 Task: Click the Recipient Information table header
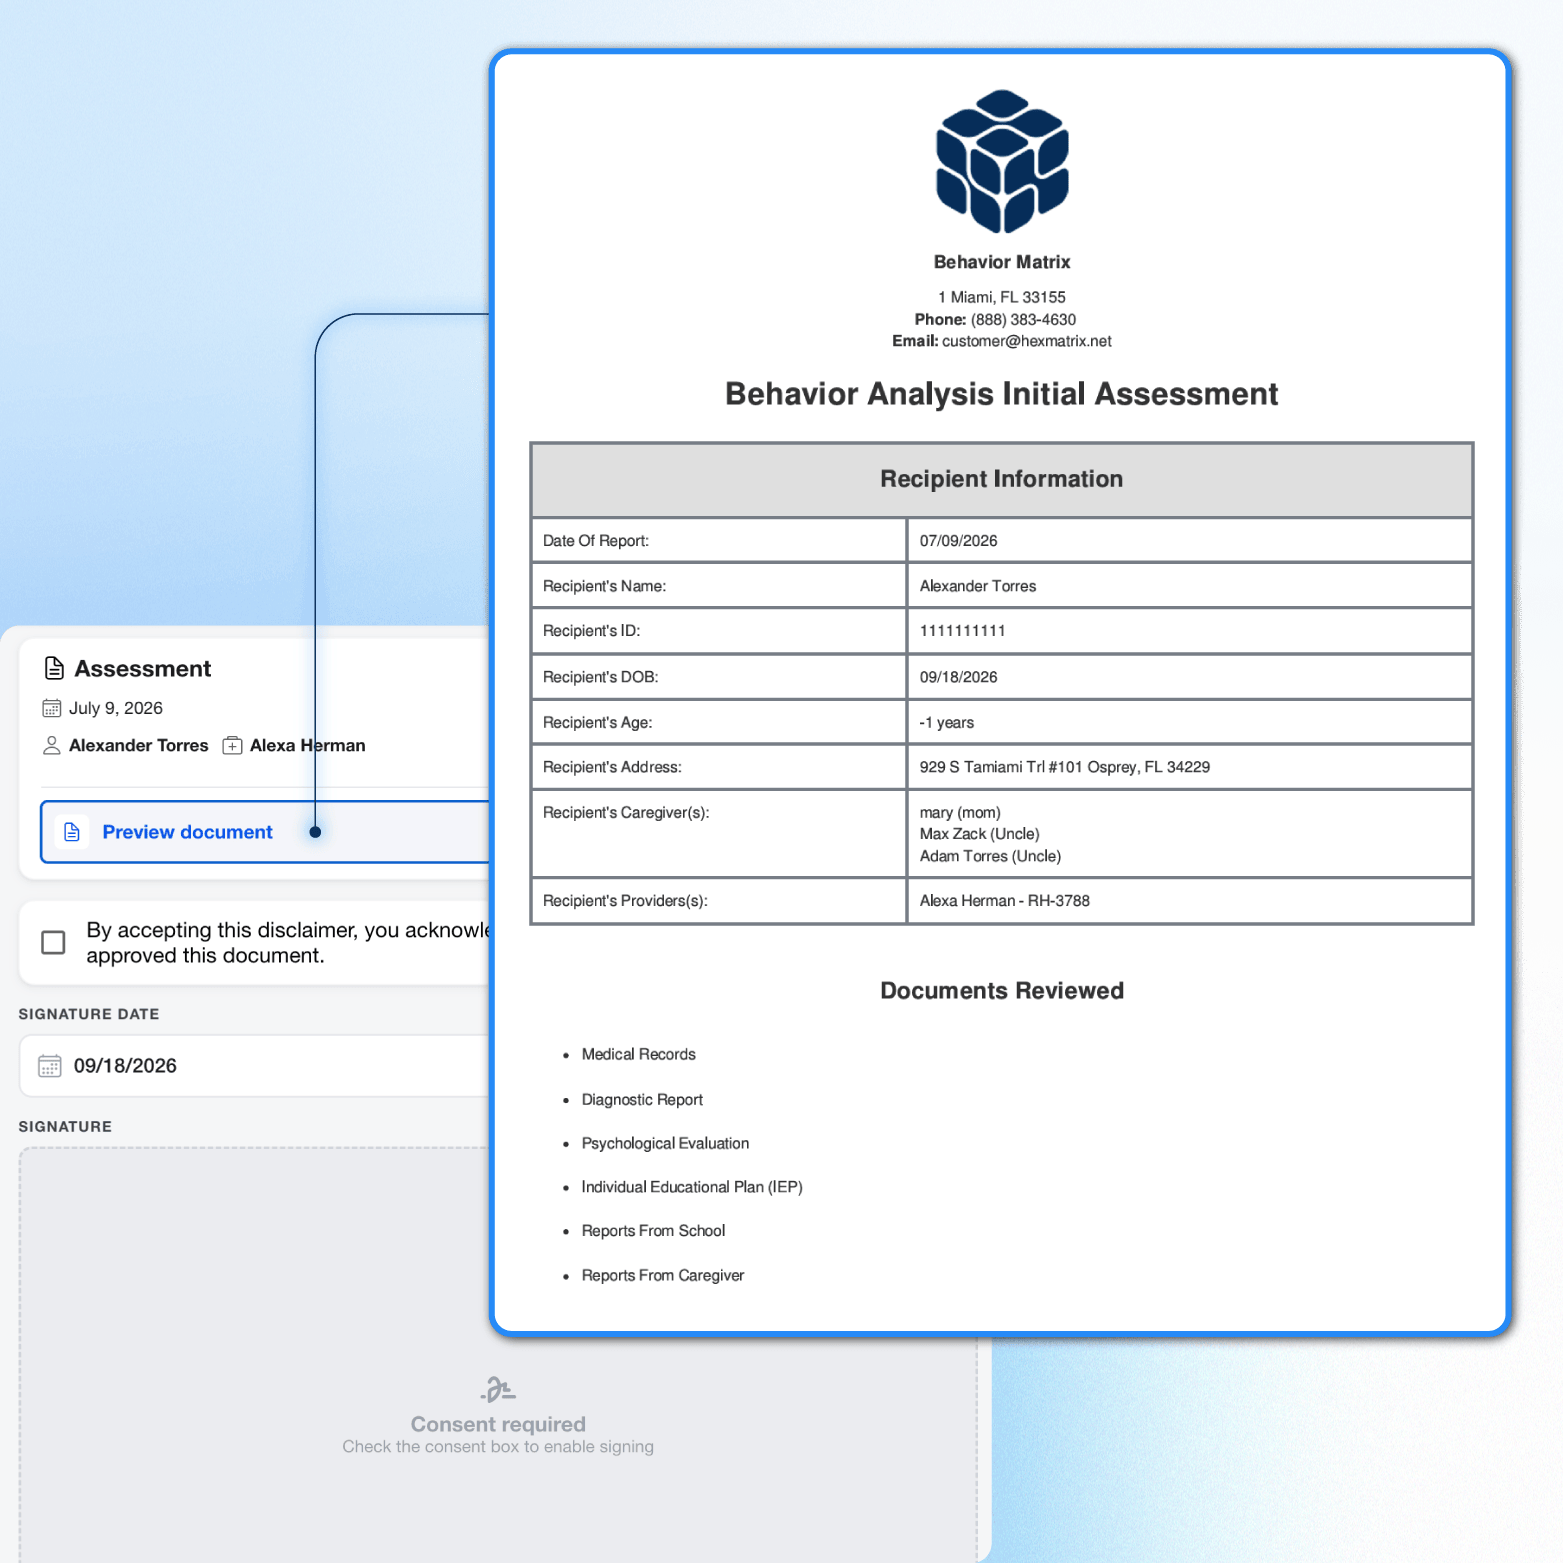pyautogui.click(x=1002, y=479)
